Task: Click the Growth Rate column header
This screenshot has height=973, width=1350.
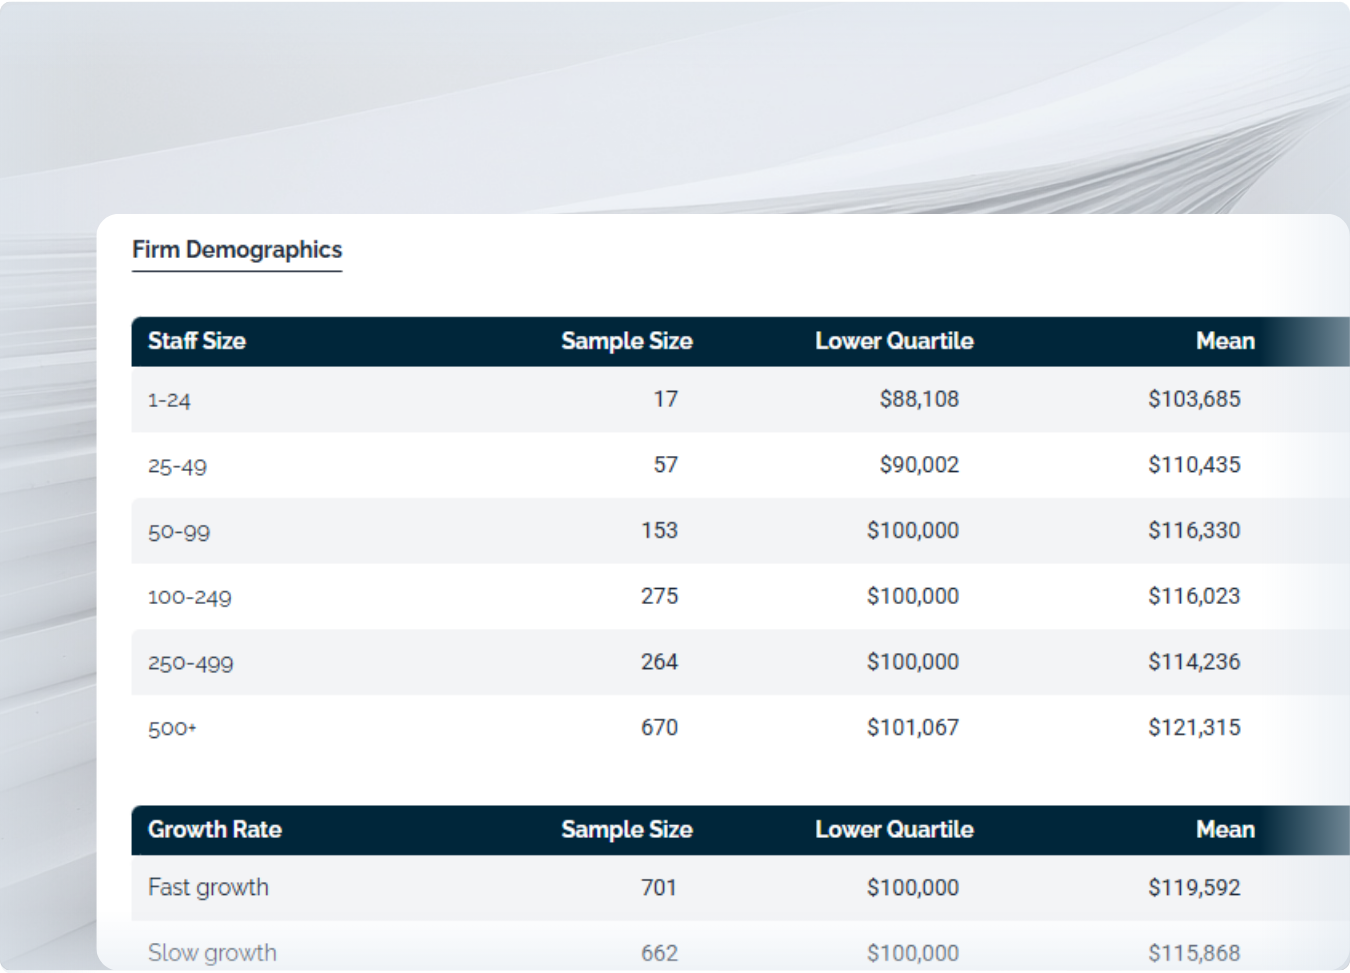Action: click(215, 829)
